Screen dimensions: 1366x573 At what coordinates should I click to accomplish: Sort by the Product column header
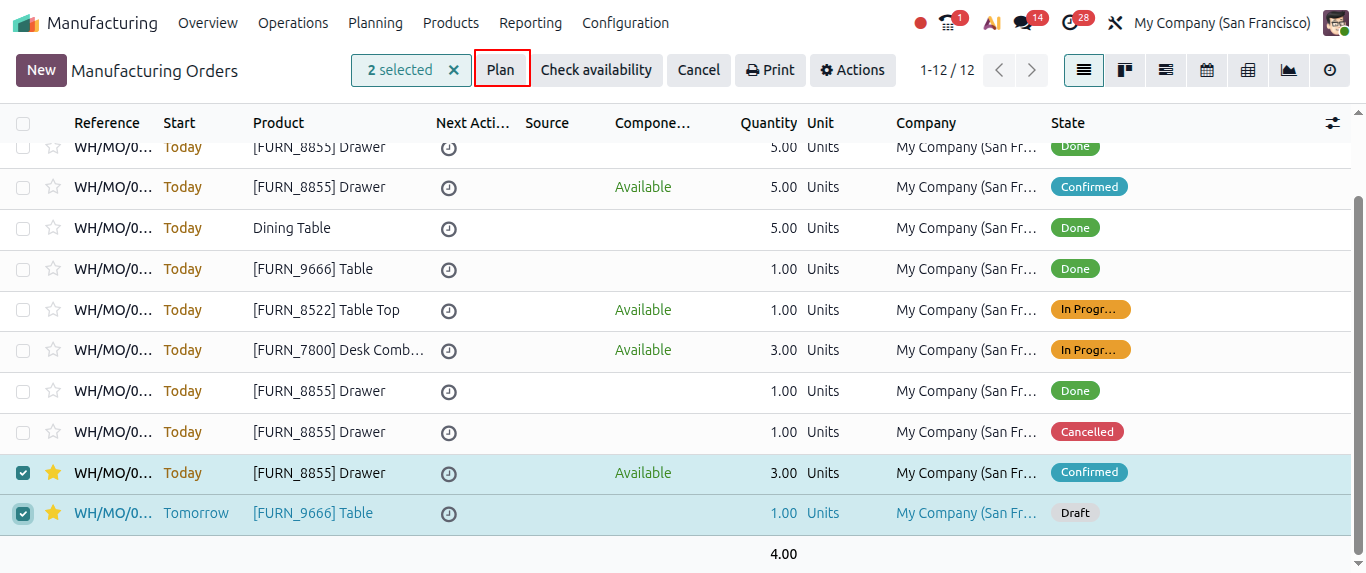(x=278, y=123)
